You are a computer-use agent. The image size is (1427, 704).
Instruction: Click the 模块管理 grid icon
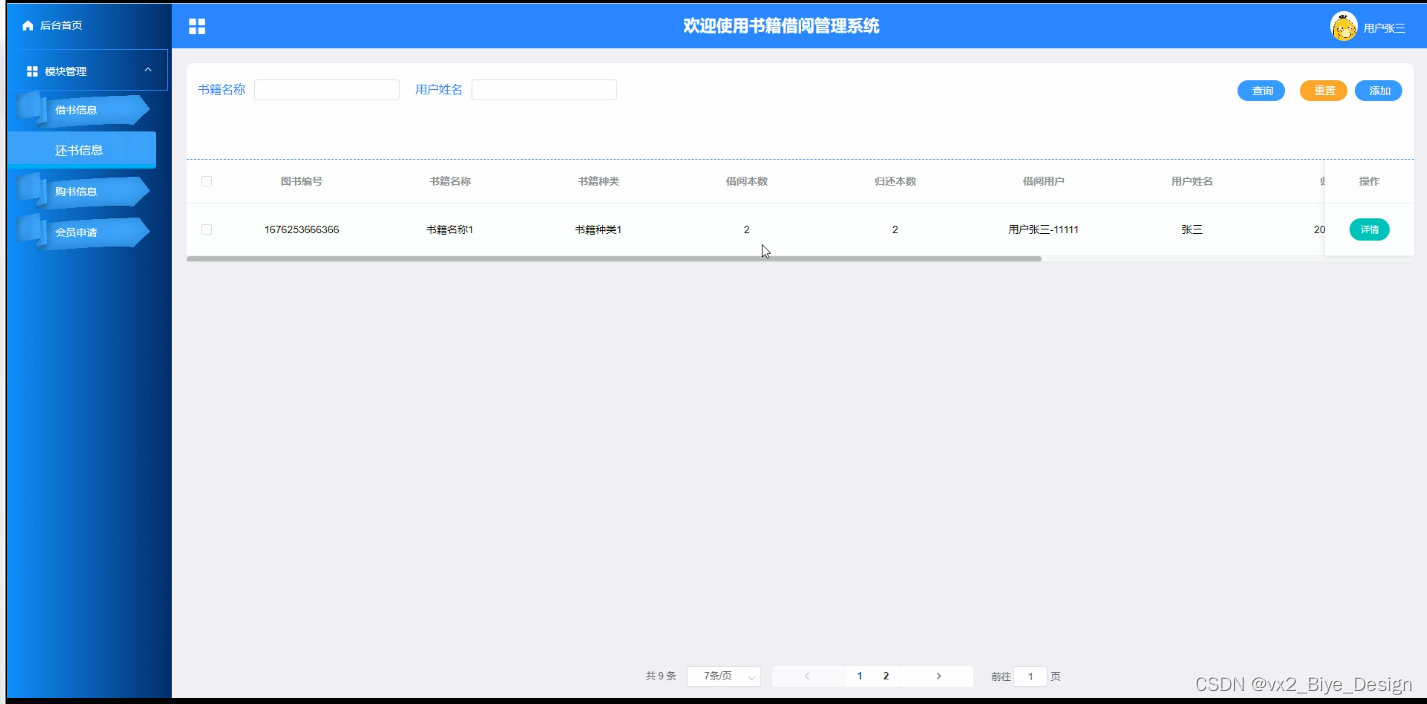click(32, 71)
